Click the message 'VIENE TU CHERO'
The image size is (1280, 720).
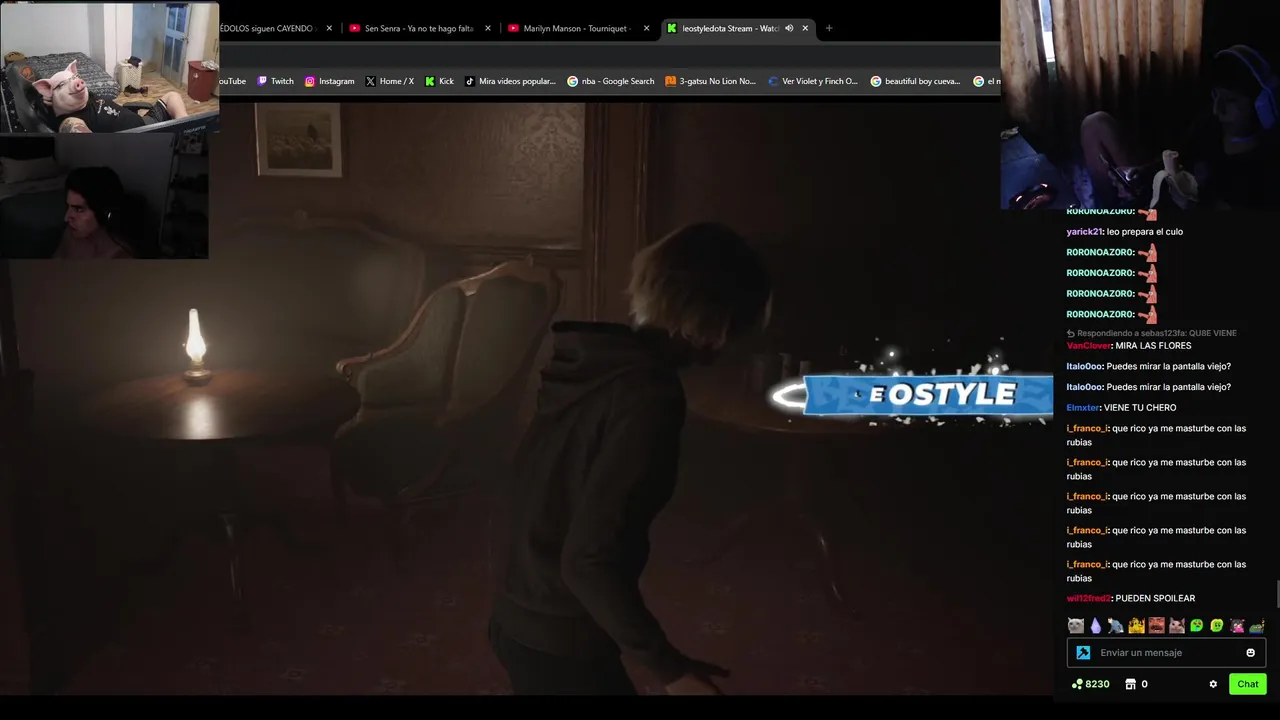click(x=1140, y=408)
